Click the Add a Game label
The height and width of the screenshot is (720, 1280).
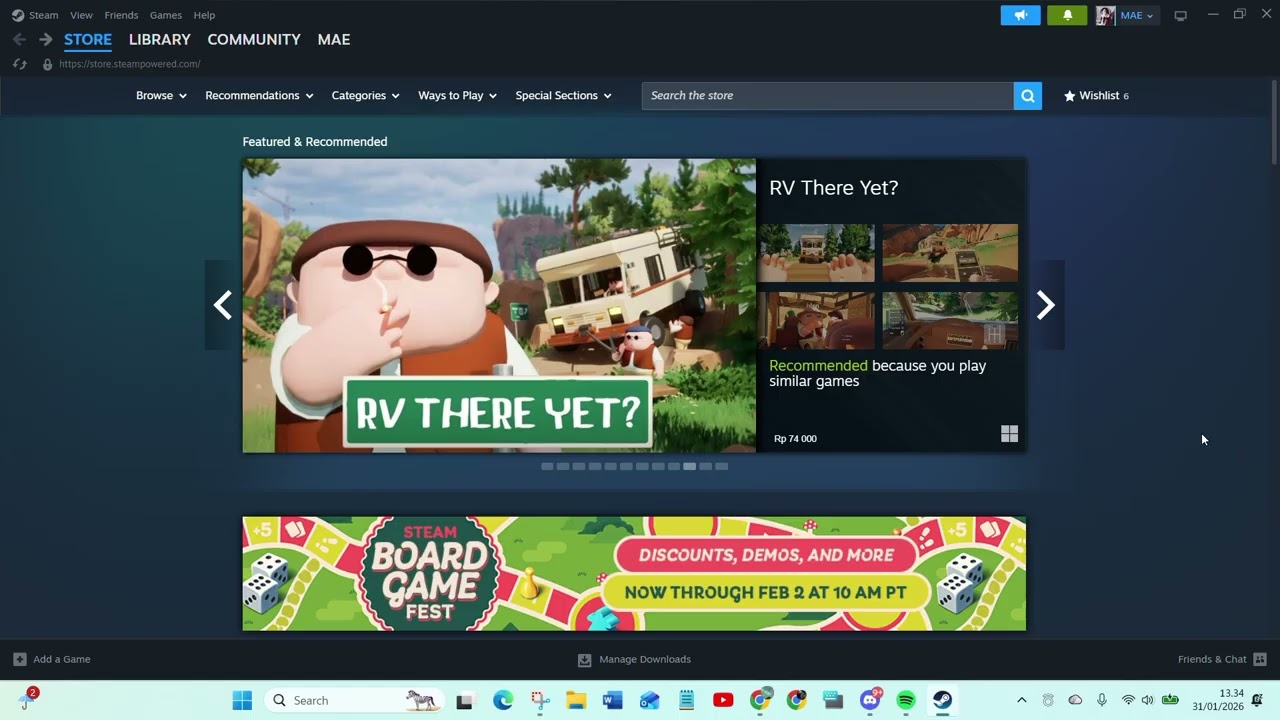pos(62,659)
